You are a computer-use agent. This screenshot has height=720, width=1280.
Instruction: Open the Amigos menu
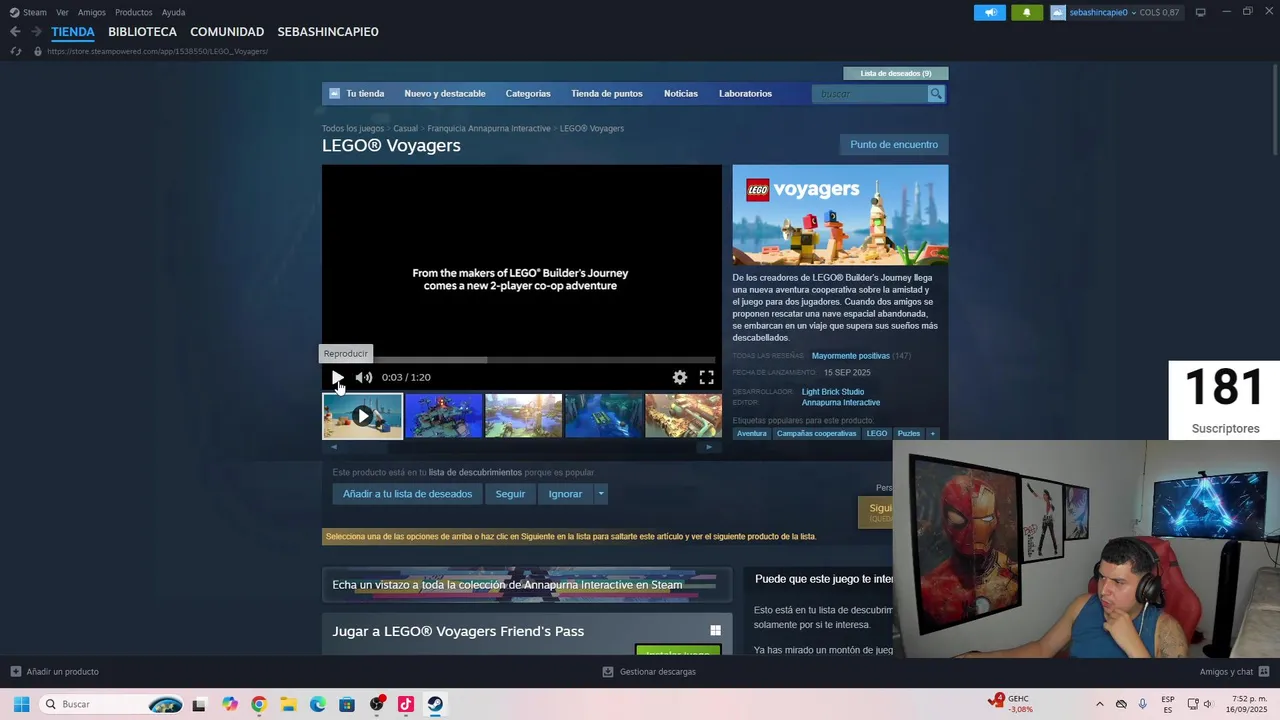[92, 12]
